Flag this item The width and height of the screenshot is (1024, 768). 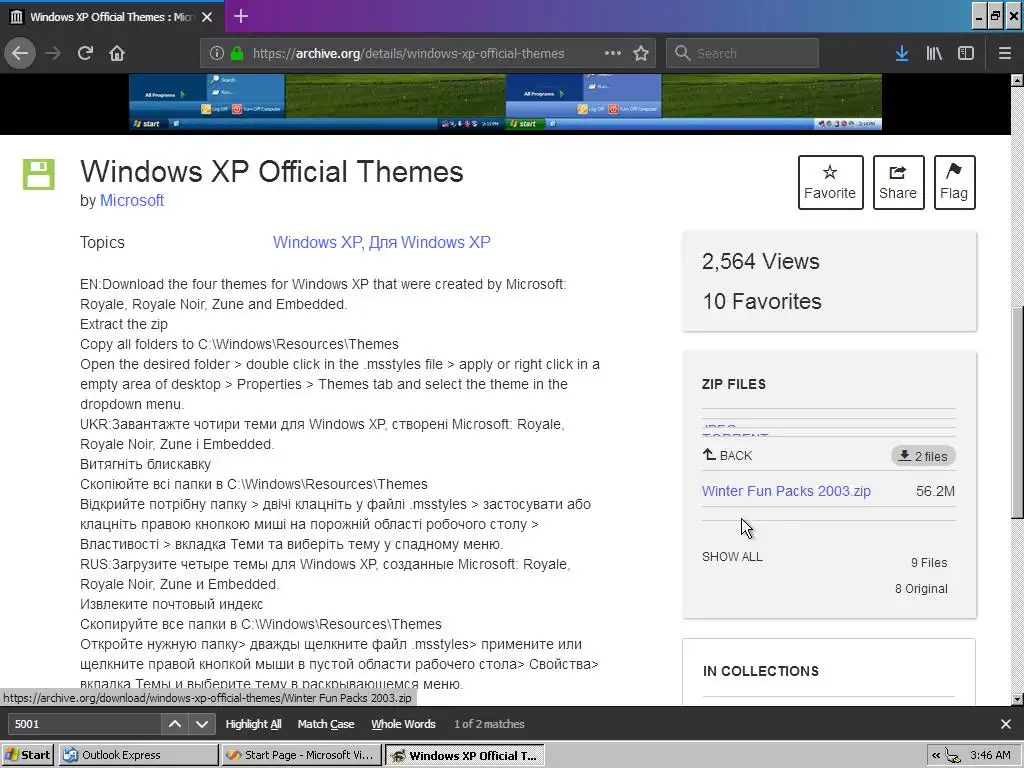[954, 182]
